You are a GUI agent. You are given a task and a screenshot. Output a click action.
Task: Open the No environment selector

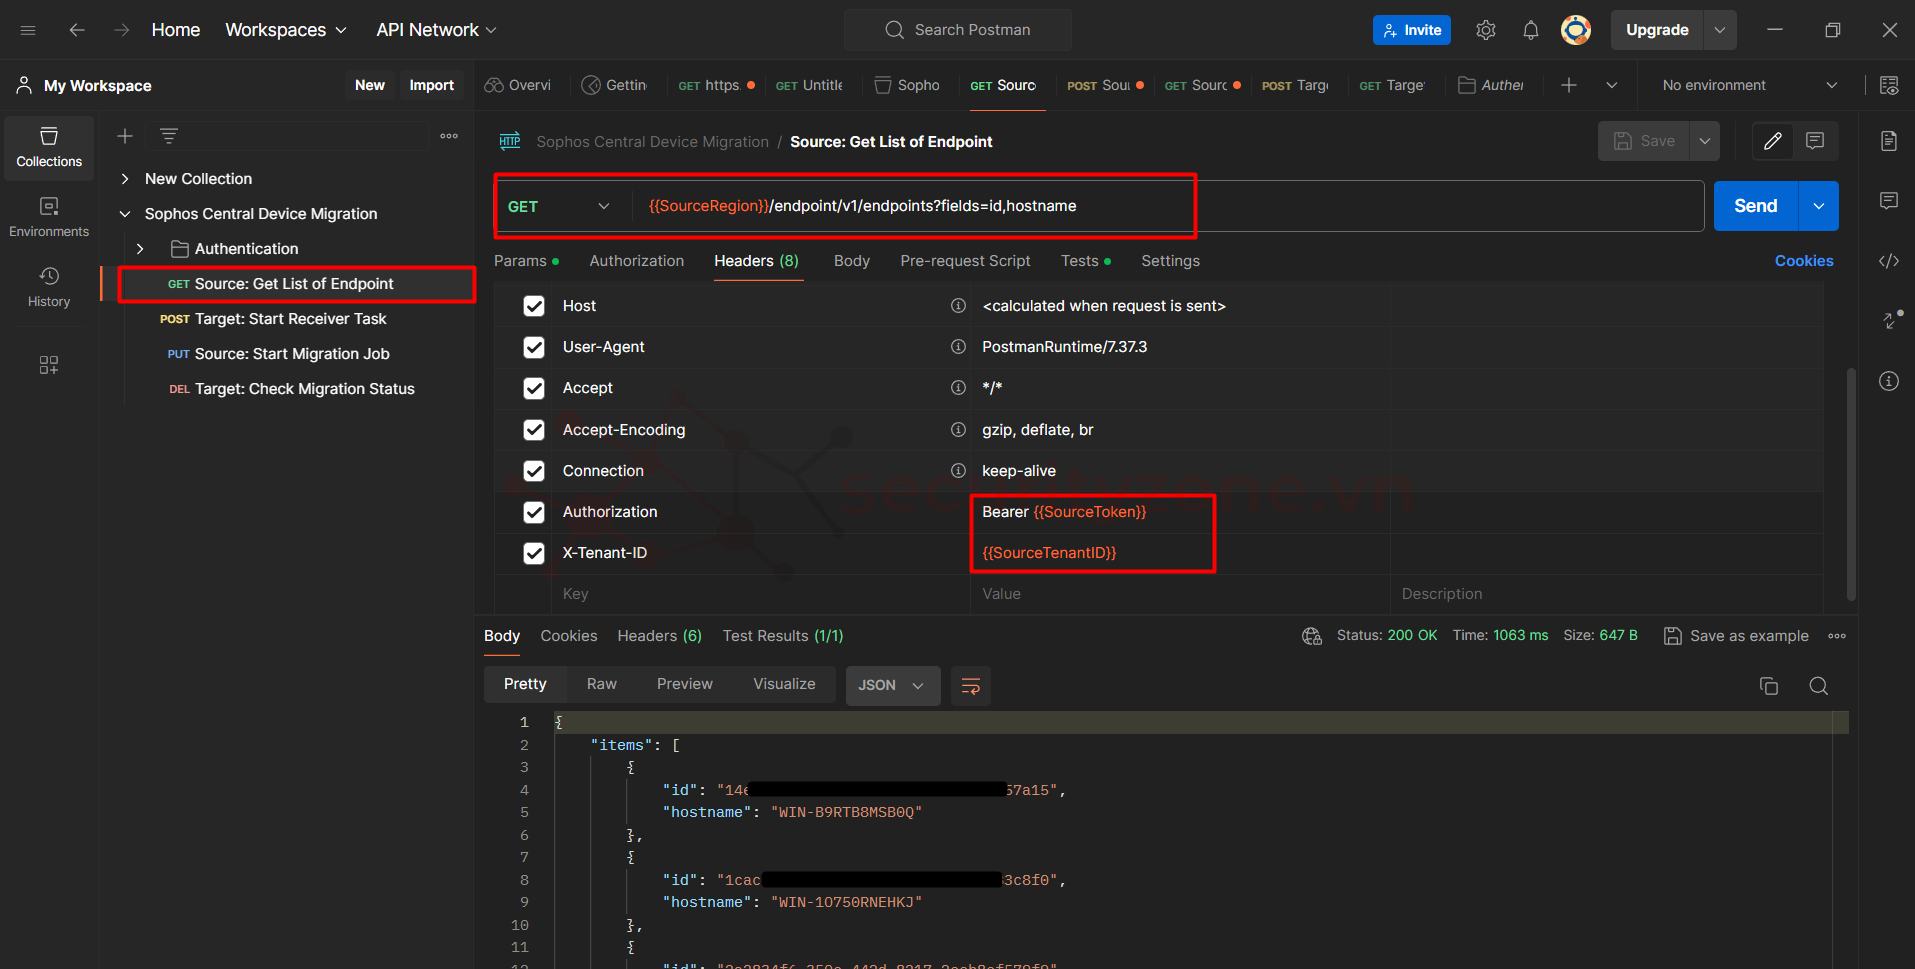[1749, 85]
